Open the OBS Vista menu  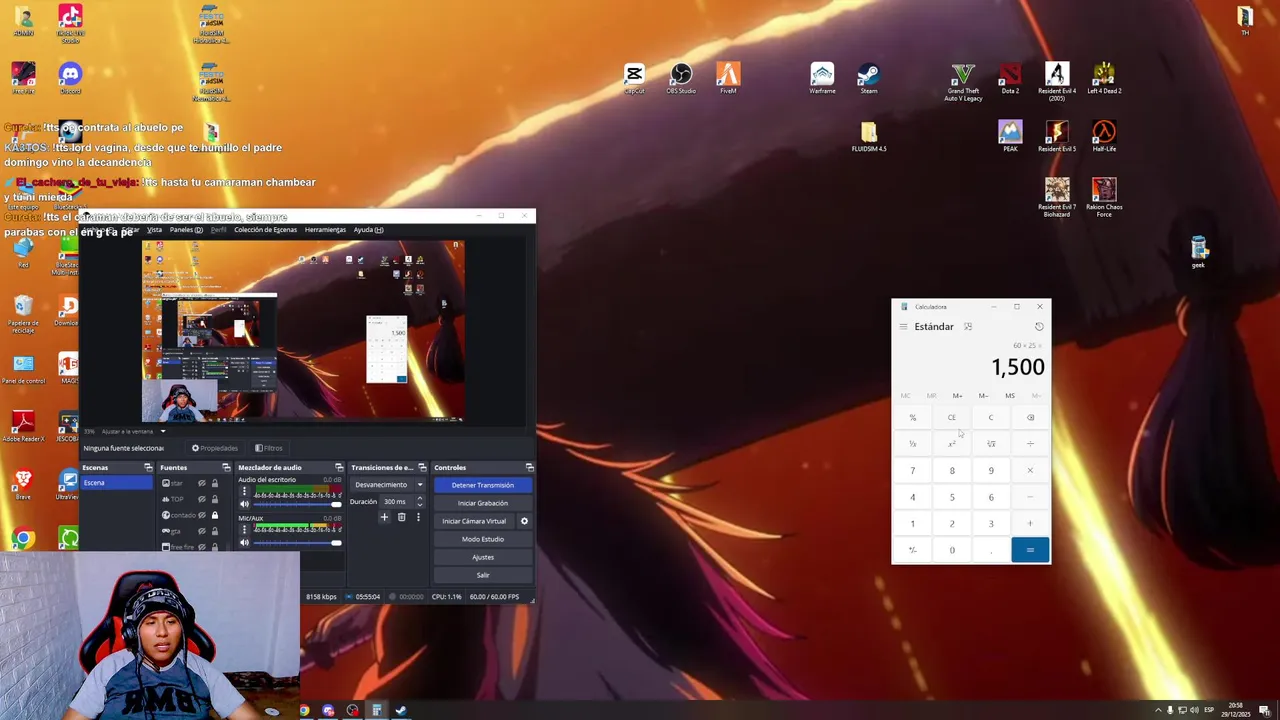[x=154, y=230]
